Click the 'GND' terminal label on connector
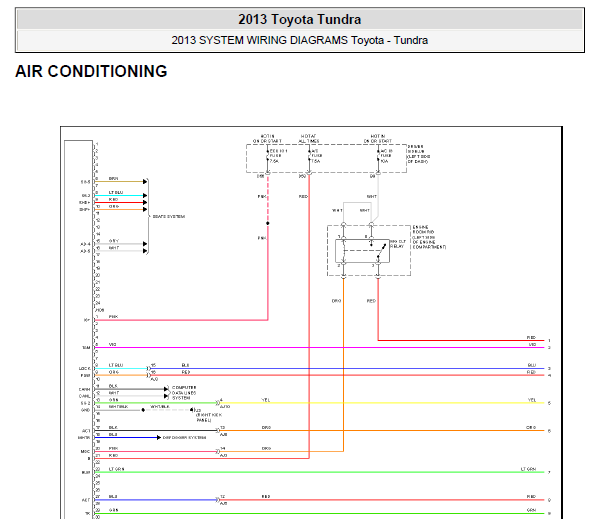 coord(85,410)
